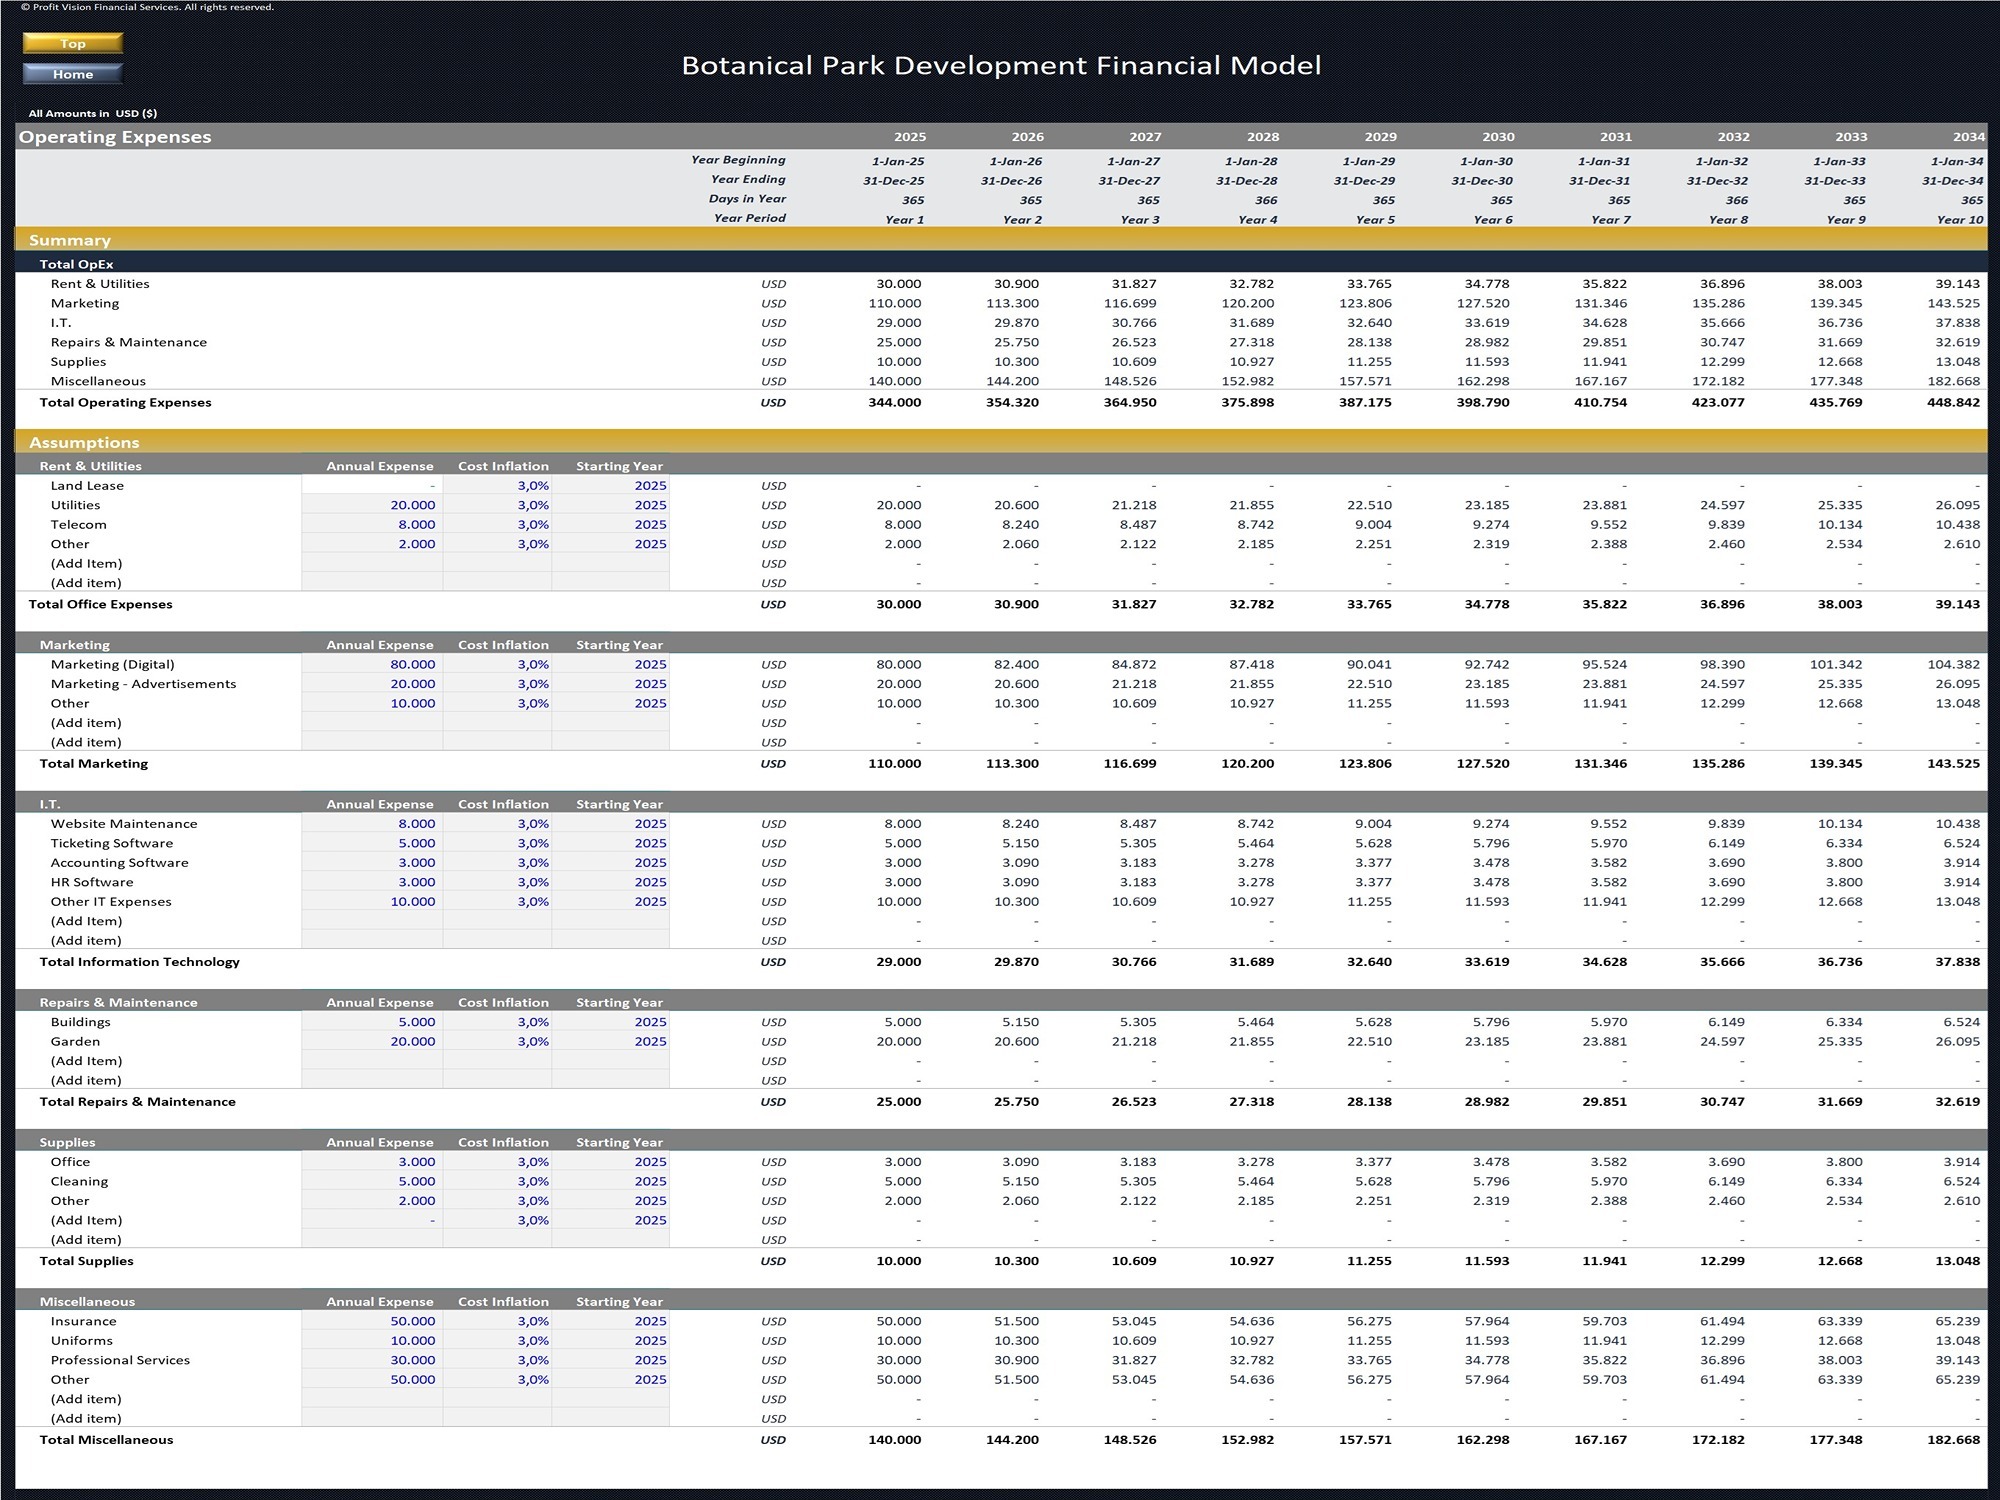Select the Total Marketing row label
The image size is (2000, 1500).
point(93,763)
